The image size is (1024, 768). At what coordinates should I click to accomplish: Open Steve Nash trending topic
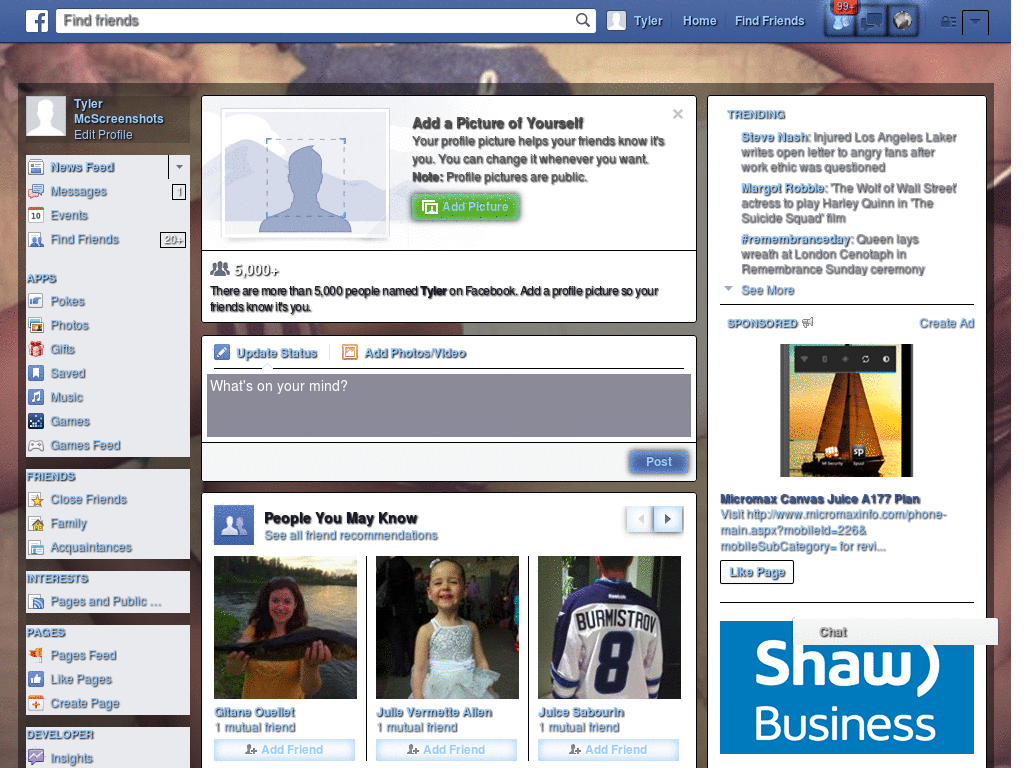775,138
